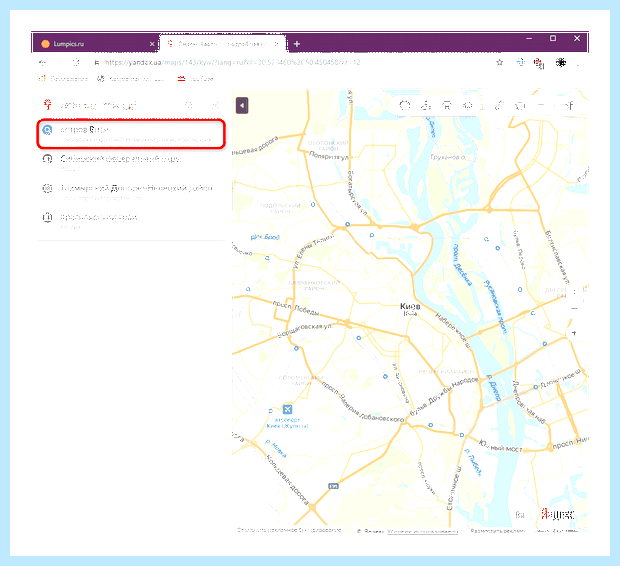Go back with the browser back arrow
This screenshot has height=566, width=620.
pyautogui.click(x=42, y=62)
